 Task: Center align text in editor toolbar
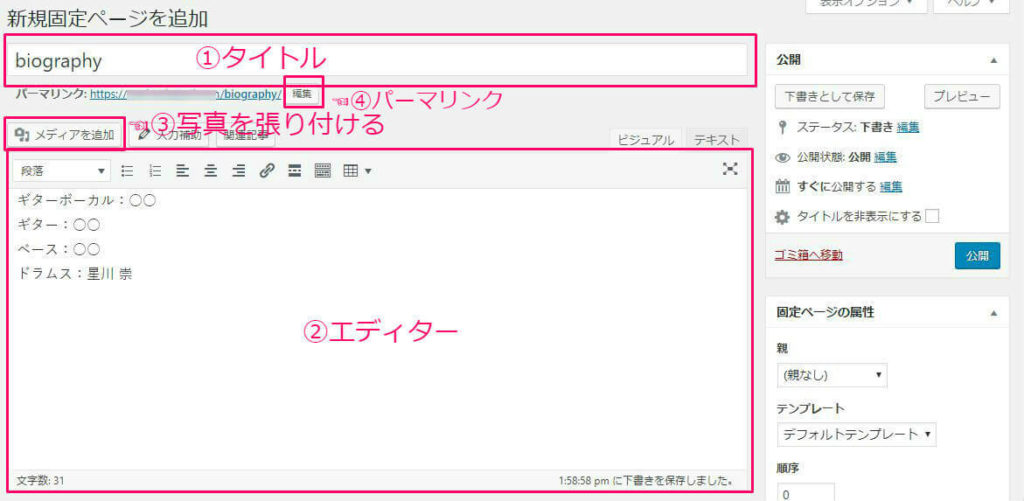click(210, 171)
